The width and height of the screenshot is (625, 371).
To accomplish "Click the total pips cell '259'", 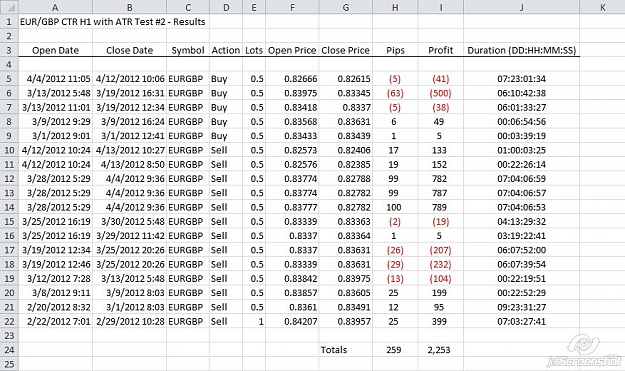I will tap(395, 350).
